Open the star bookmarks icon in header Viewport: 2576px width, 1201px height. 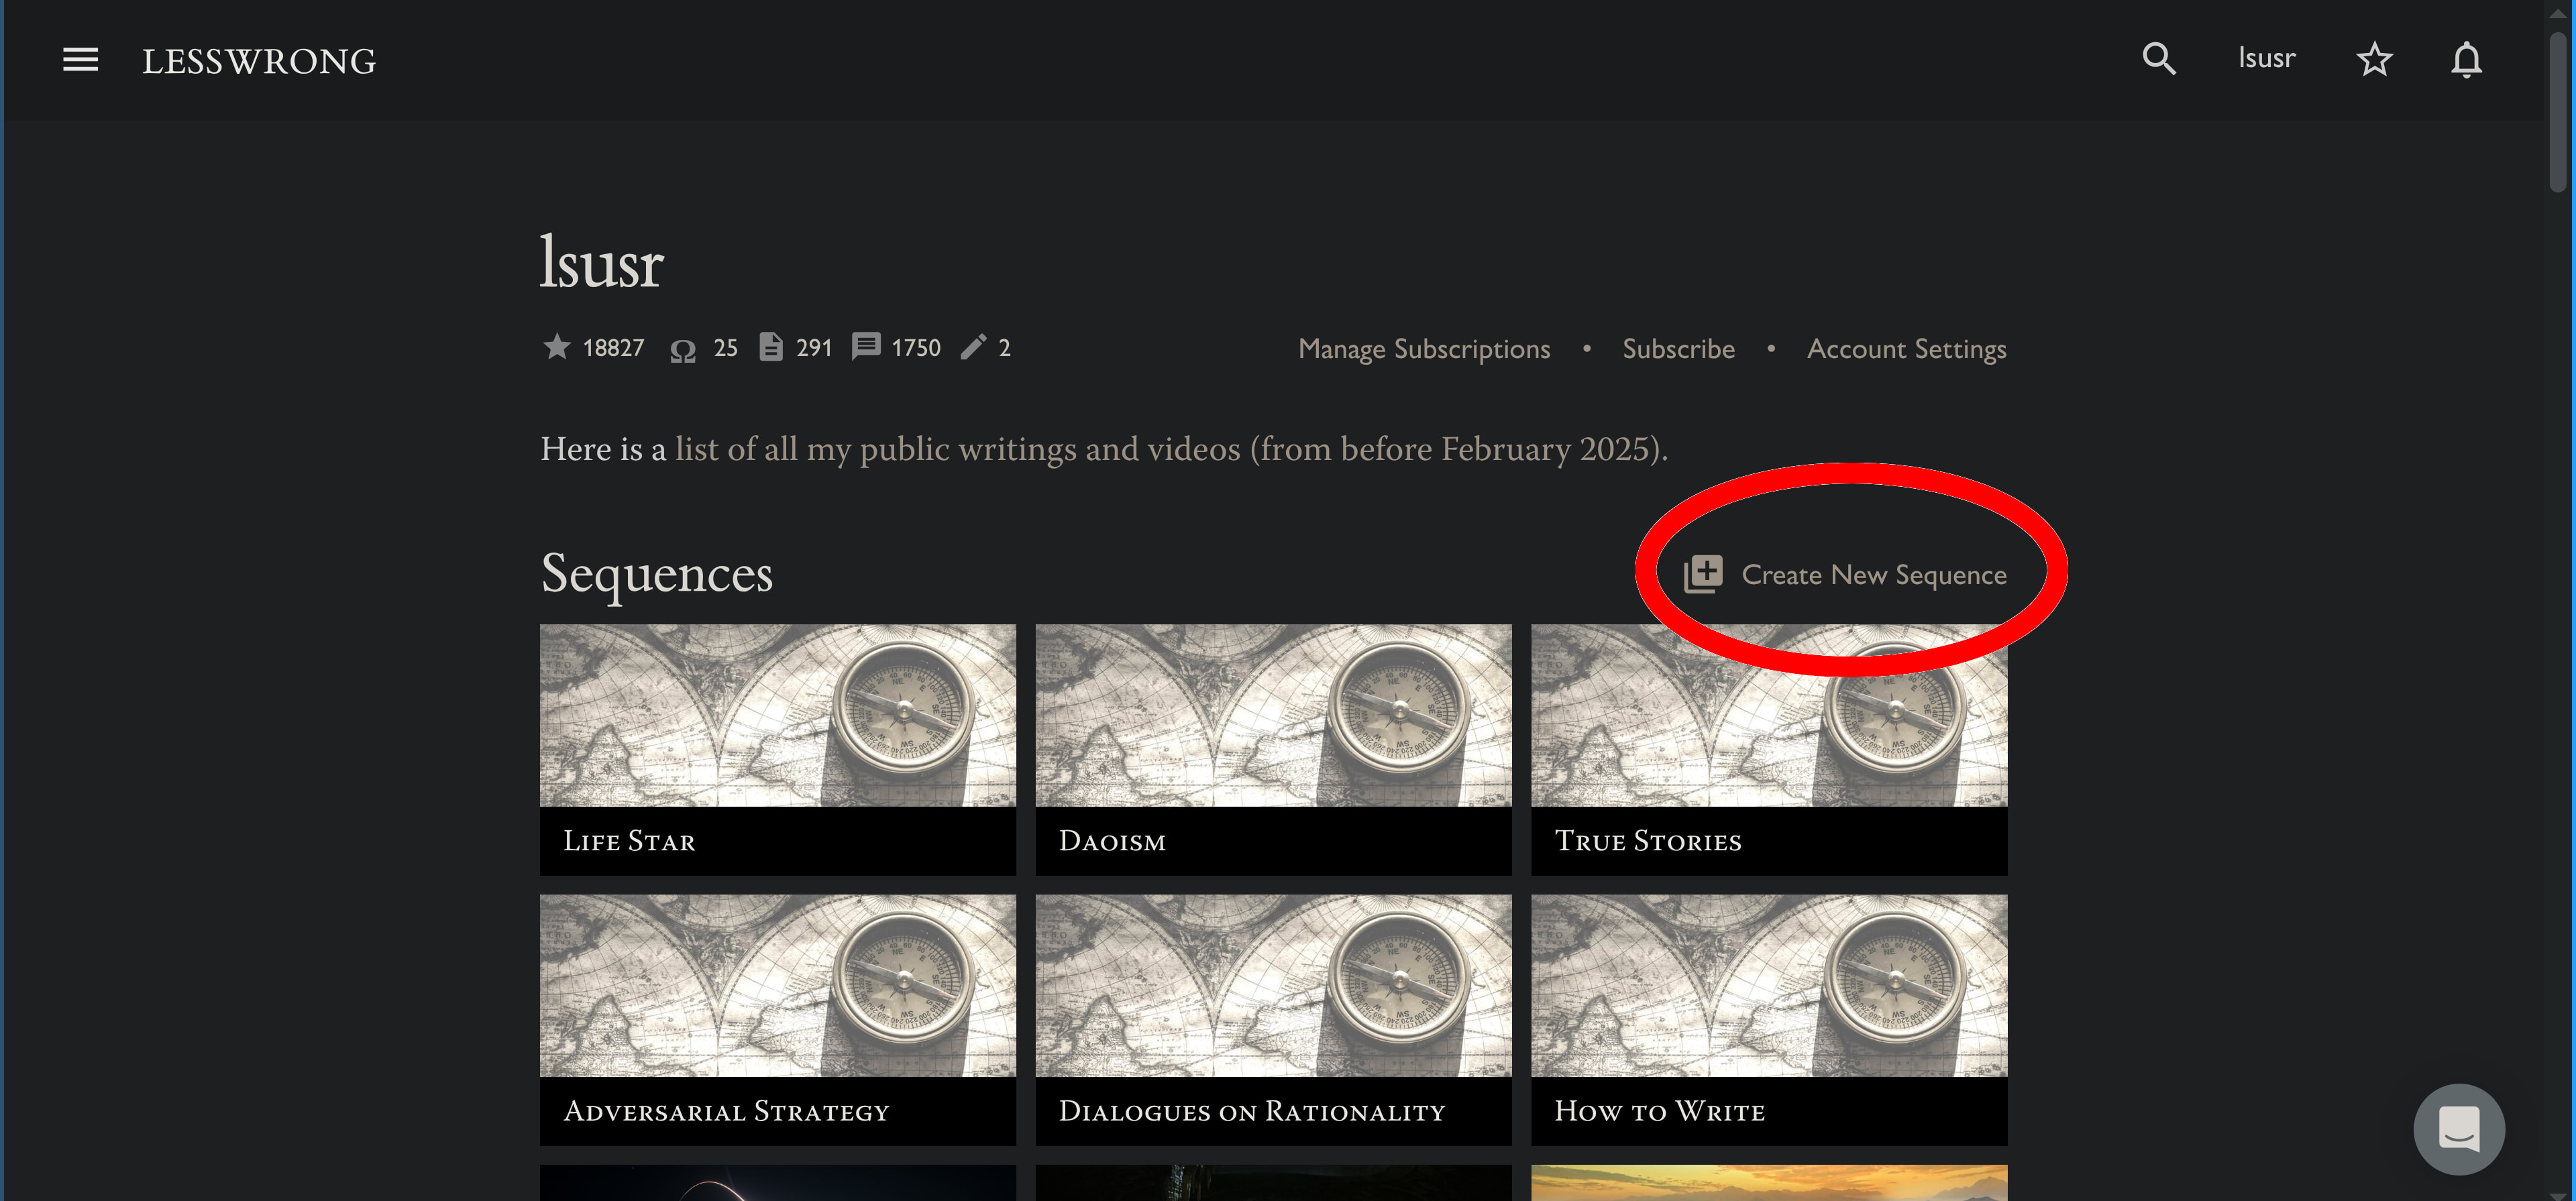coord(2374,59)
